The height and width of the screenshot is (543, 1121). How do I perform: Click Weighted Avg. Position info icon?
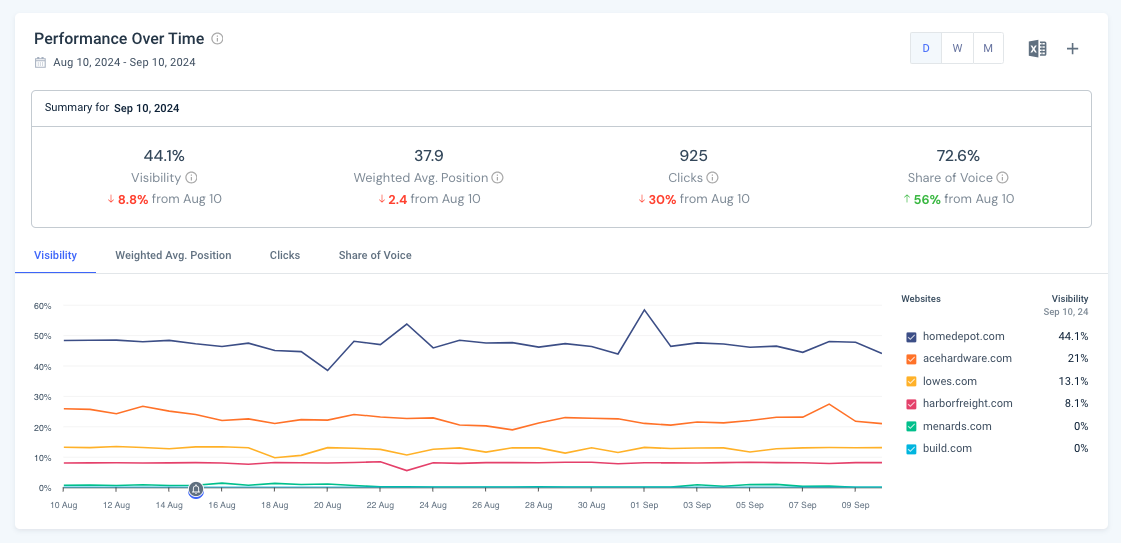pos(498,178)
